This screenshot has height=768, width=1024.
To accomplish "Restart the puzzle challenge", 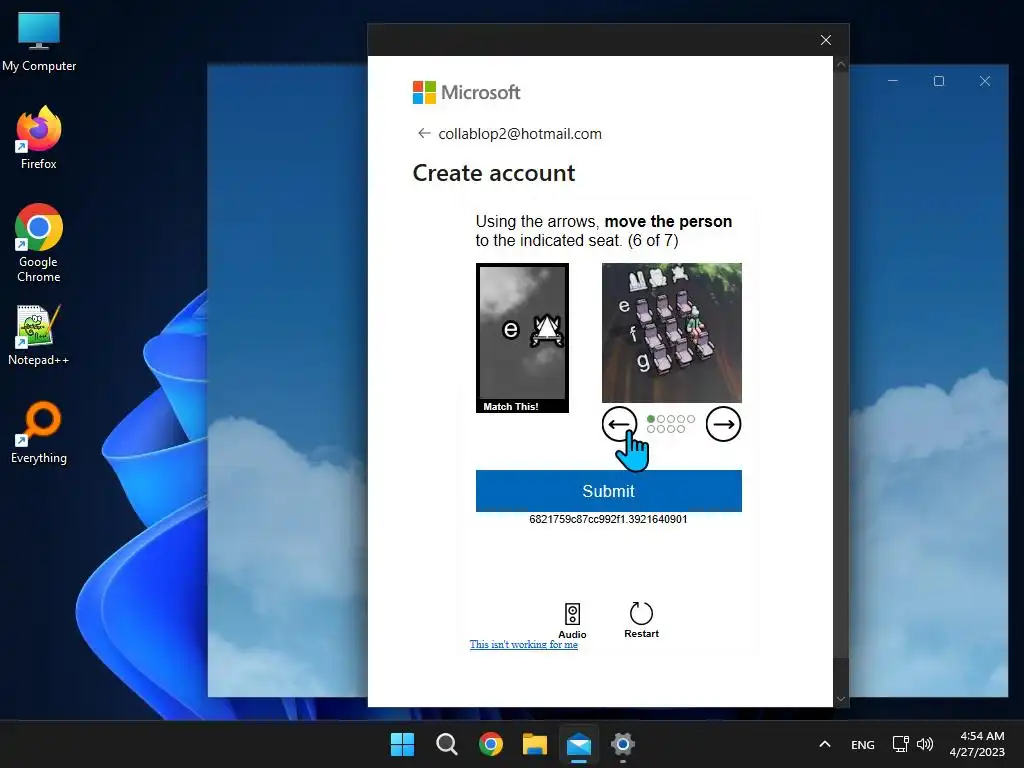I will (x=641, y=620).
